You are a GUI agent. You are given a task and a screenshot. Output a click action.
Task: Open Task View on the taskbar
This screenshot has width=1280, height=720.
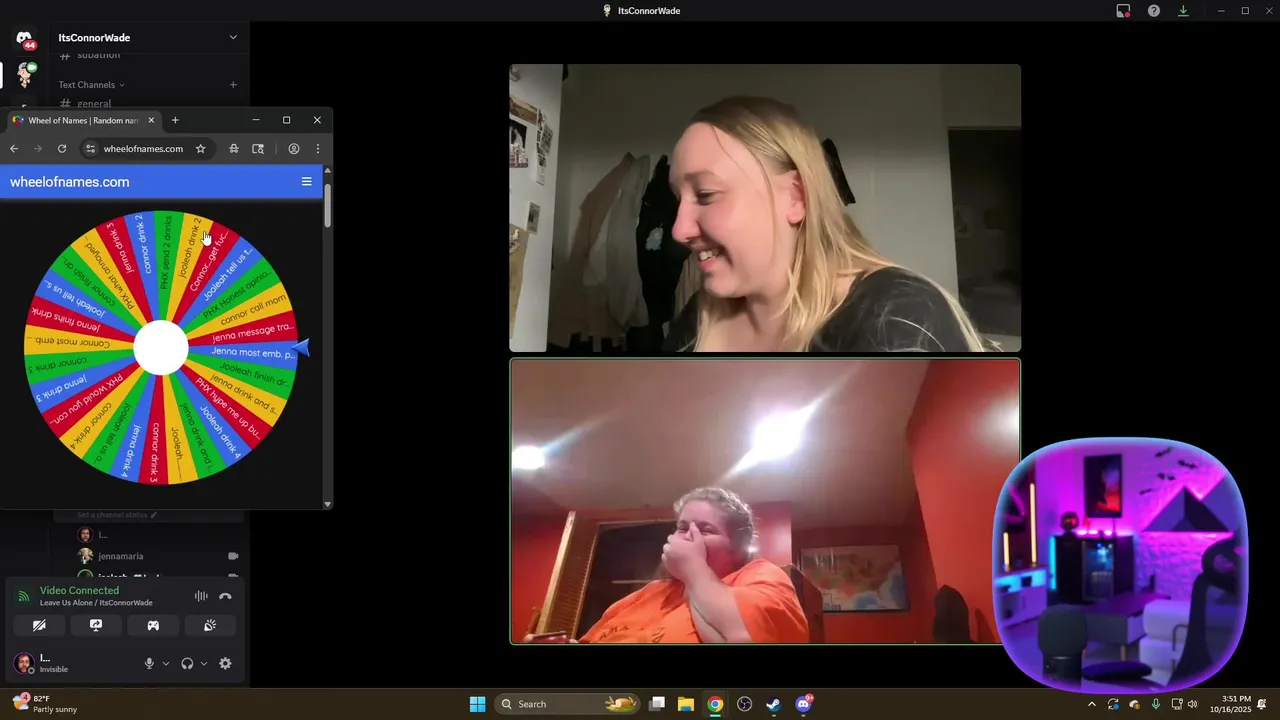657,704
